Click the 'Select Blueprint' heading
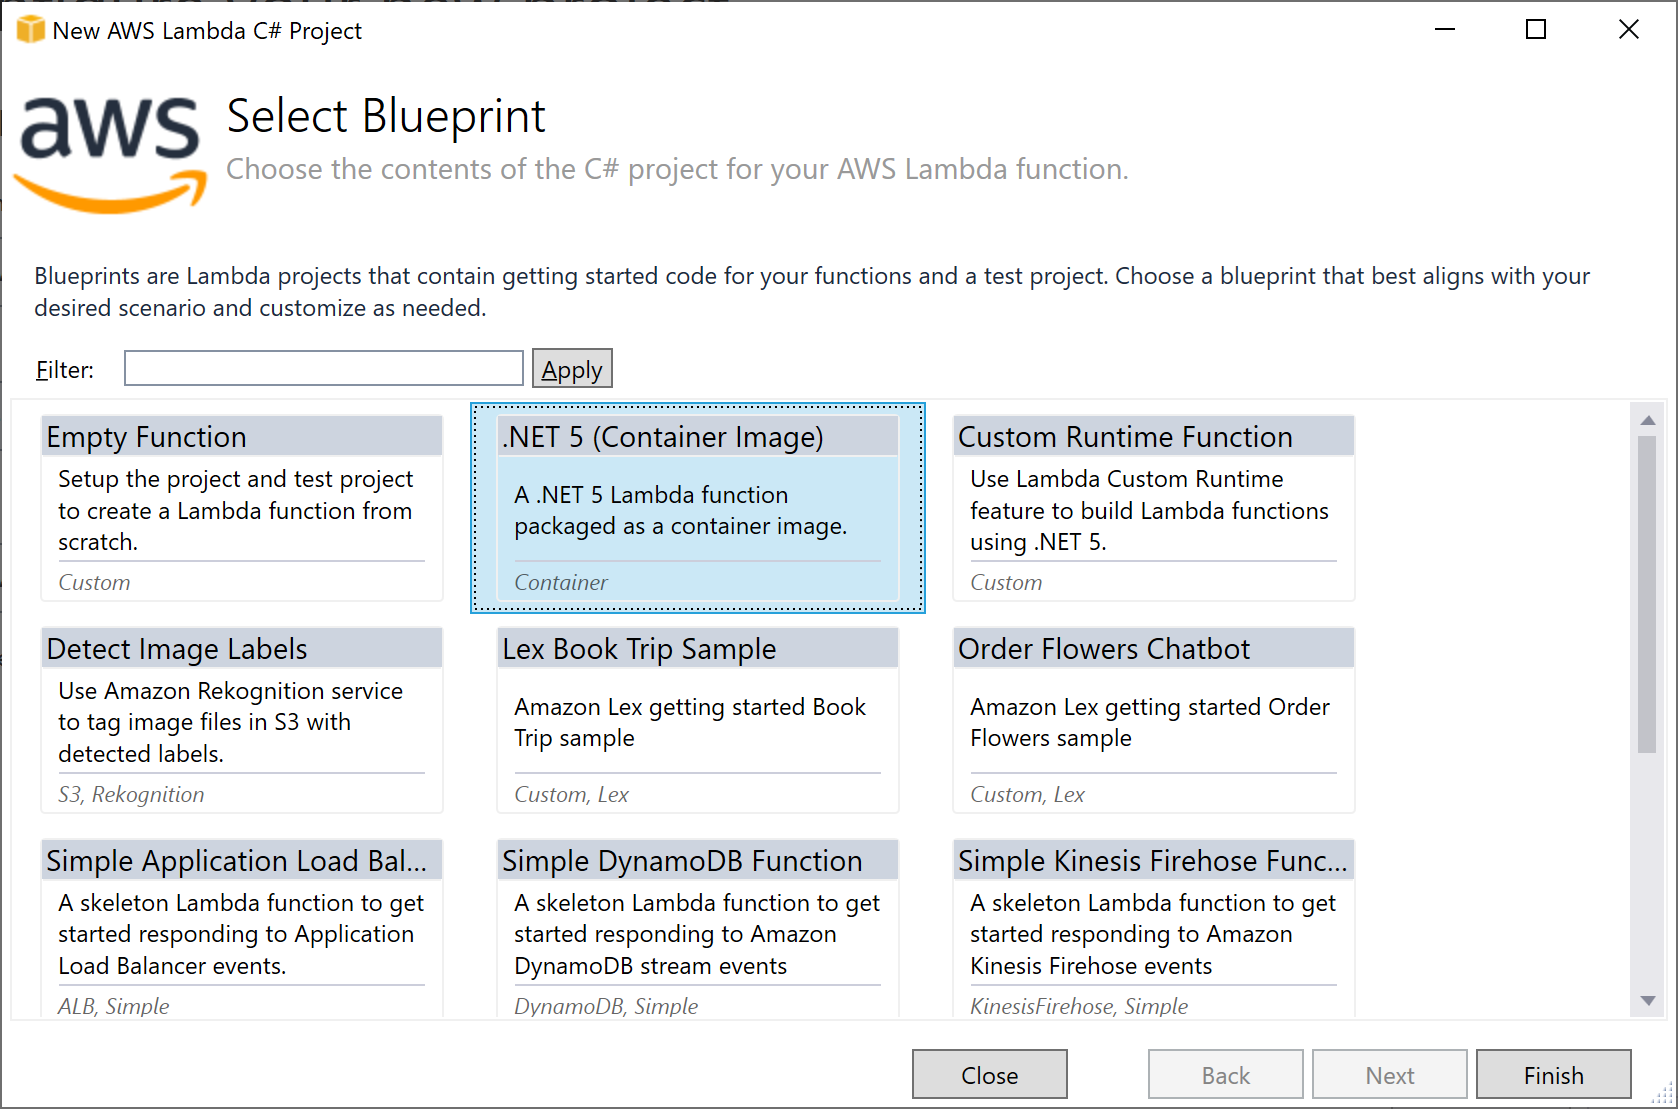The image size is (1678, 1109). coord(386,116)
